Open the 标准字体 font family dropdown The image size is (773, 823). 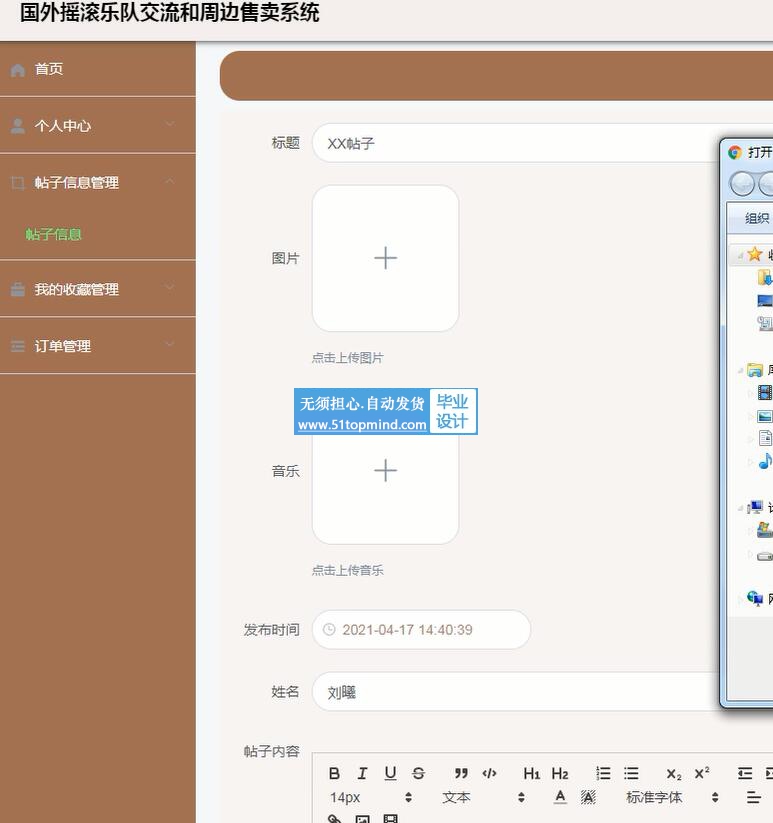(x=672, y=797)
